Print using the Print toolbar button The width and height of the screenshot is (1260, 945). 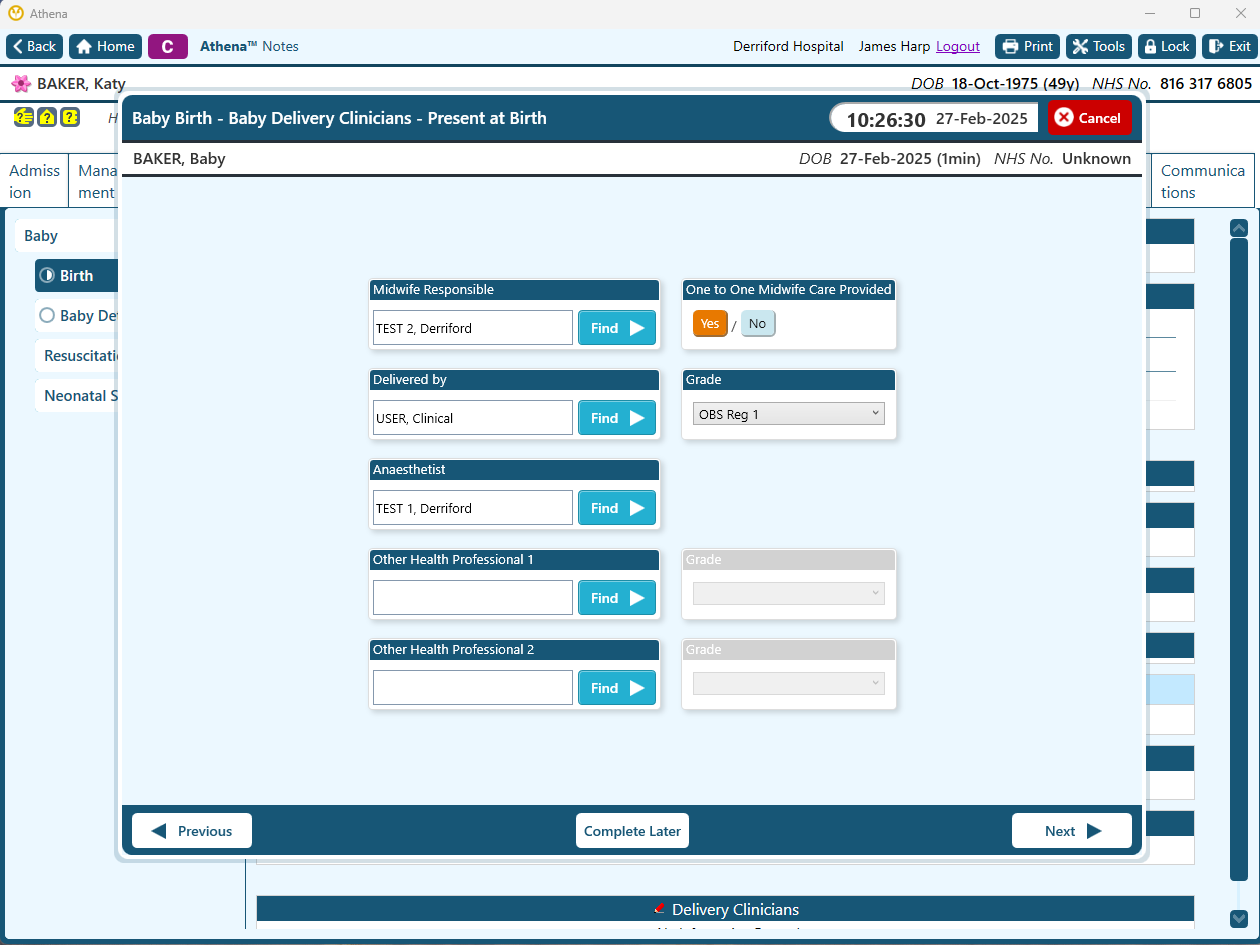click(x=1027, y=46)
